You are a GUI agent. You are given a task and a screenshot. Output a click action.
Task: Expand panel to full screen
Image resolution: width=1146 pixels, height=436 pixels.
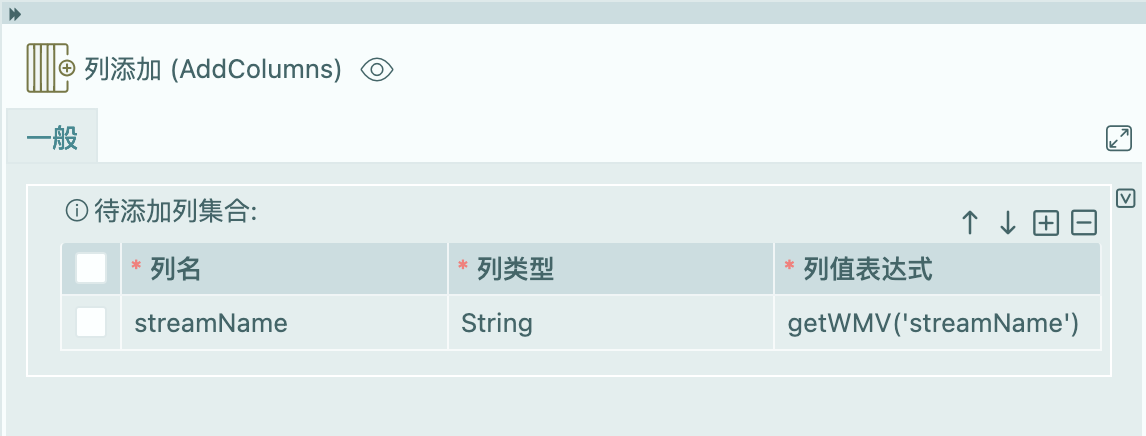pos(1119,139)
